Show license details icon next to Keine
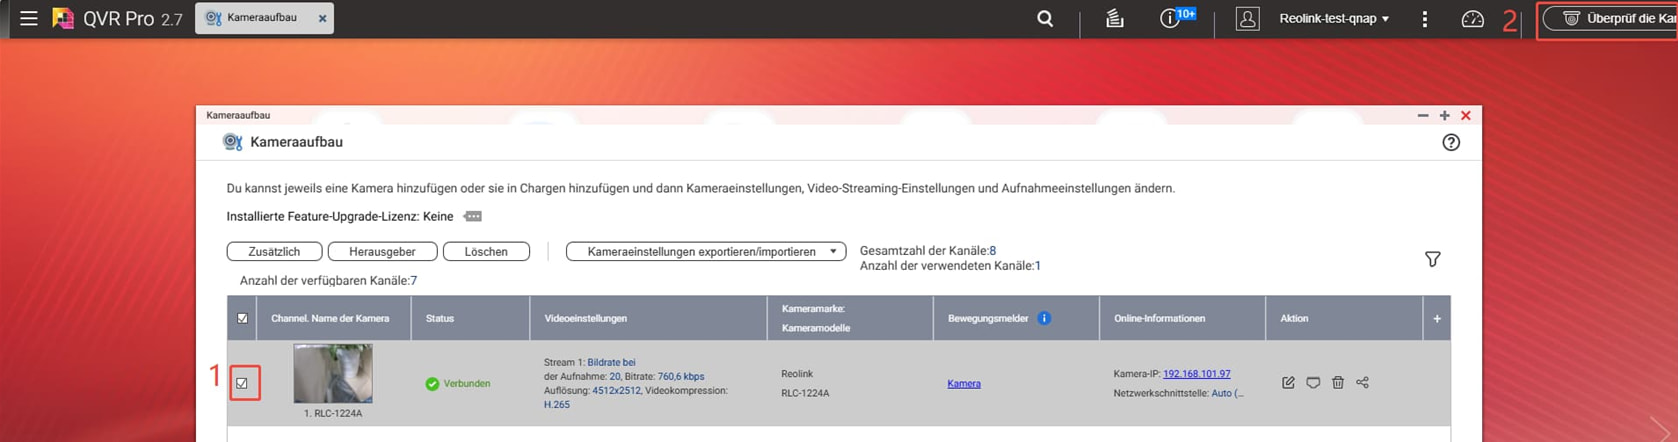This screenshot has height=442, width=1678. (473, 216)
